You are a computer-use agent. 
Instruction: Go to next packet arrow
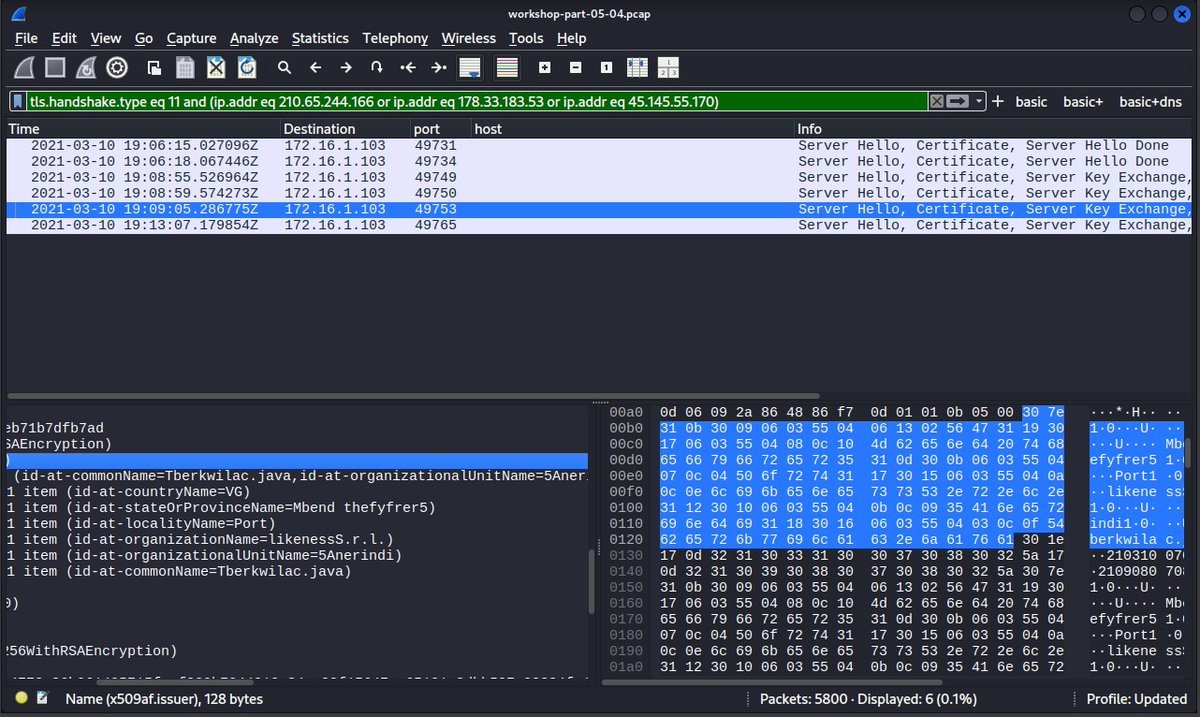(x=346, y=68)
